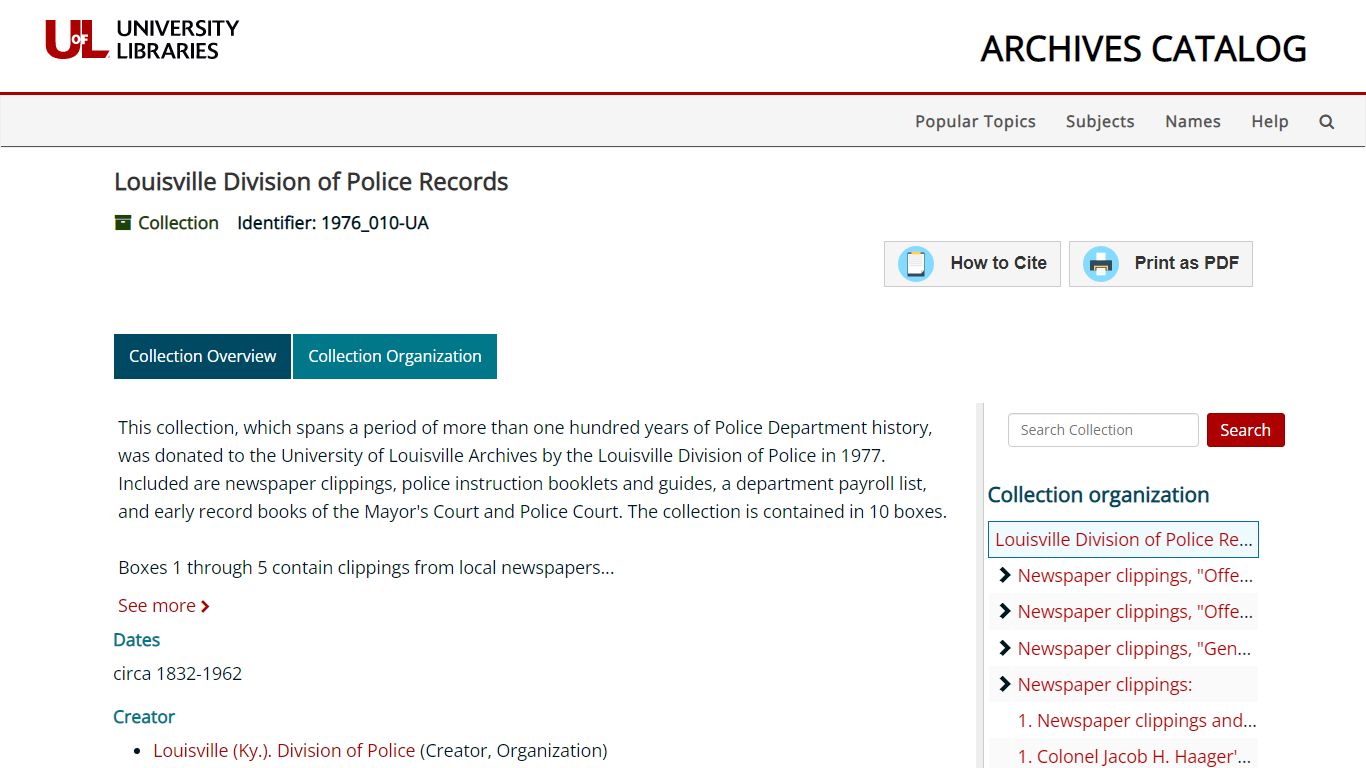The height and width of the screenshot is (768, 1366).
Task: Click the date value circa 1832-1962
Action: click(x=178, y=673)
